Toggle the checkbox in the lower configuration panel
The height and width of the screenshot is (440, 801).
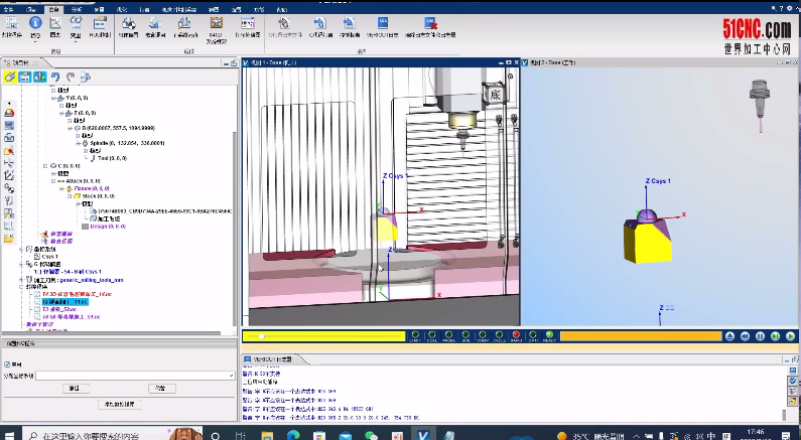8,364
